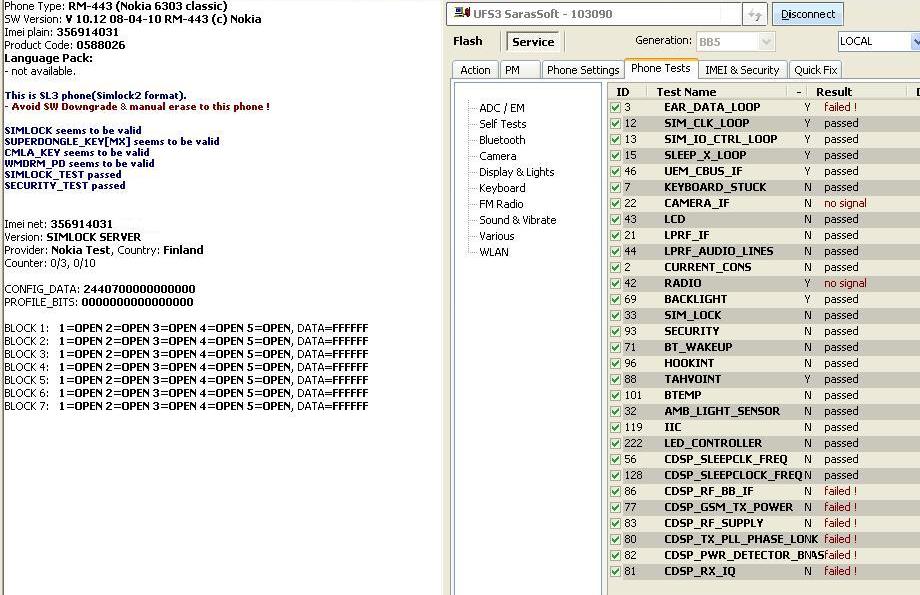The image size is (920, 595).
Task: Open the Action tab
Action: 475,70
